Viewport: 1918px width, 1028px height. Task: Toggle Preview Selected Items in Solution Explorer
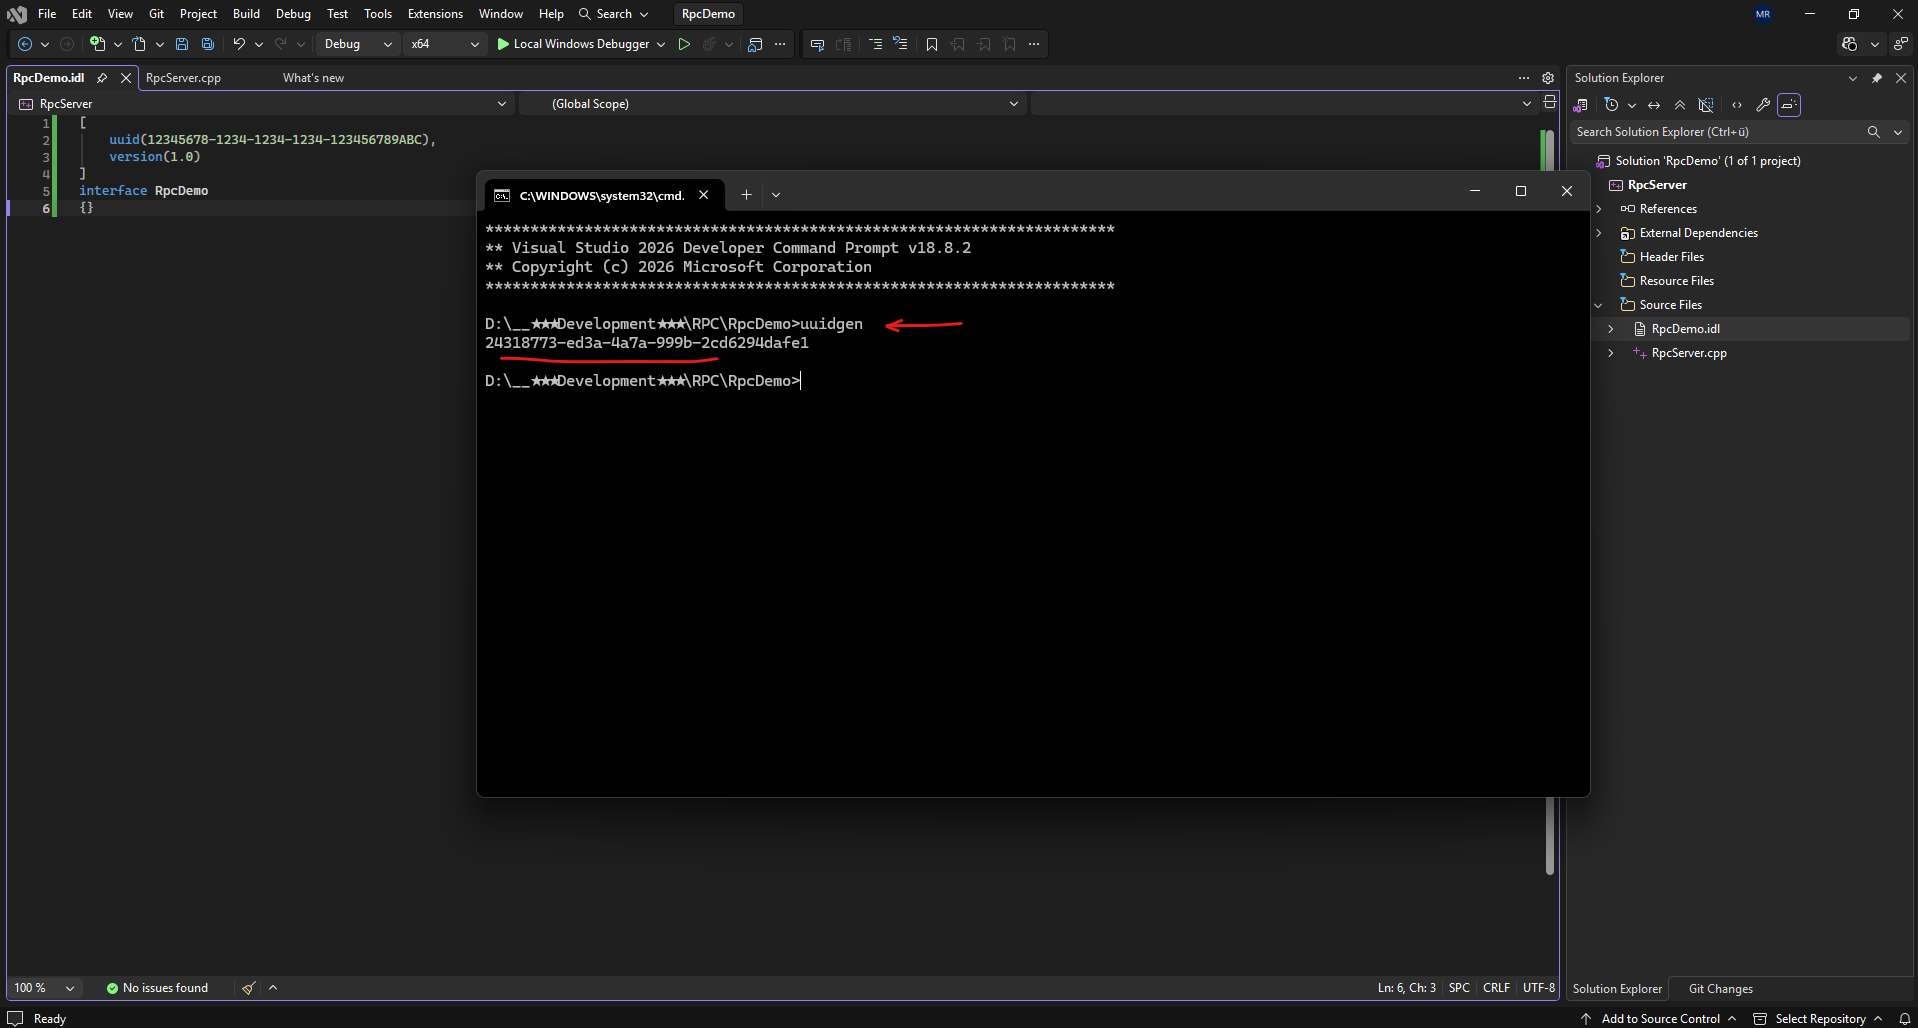pos(1789,105)
